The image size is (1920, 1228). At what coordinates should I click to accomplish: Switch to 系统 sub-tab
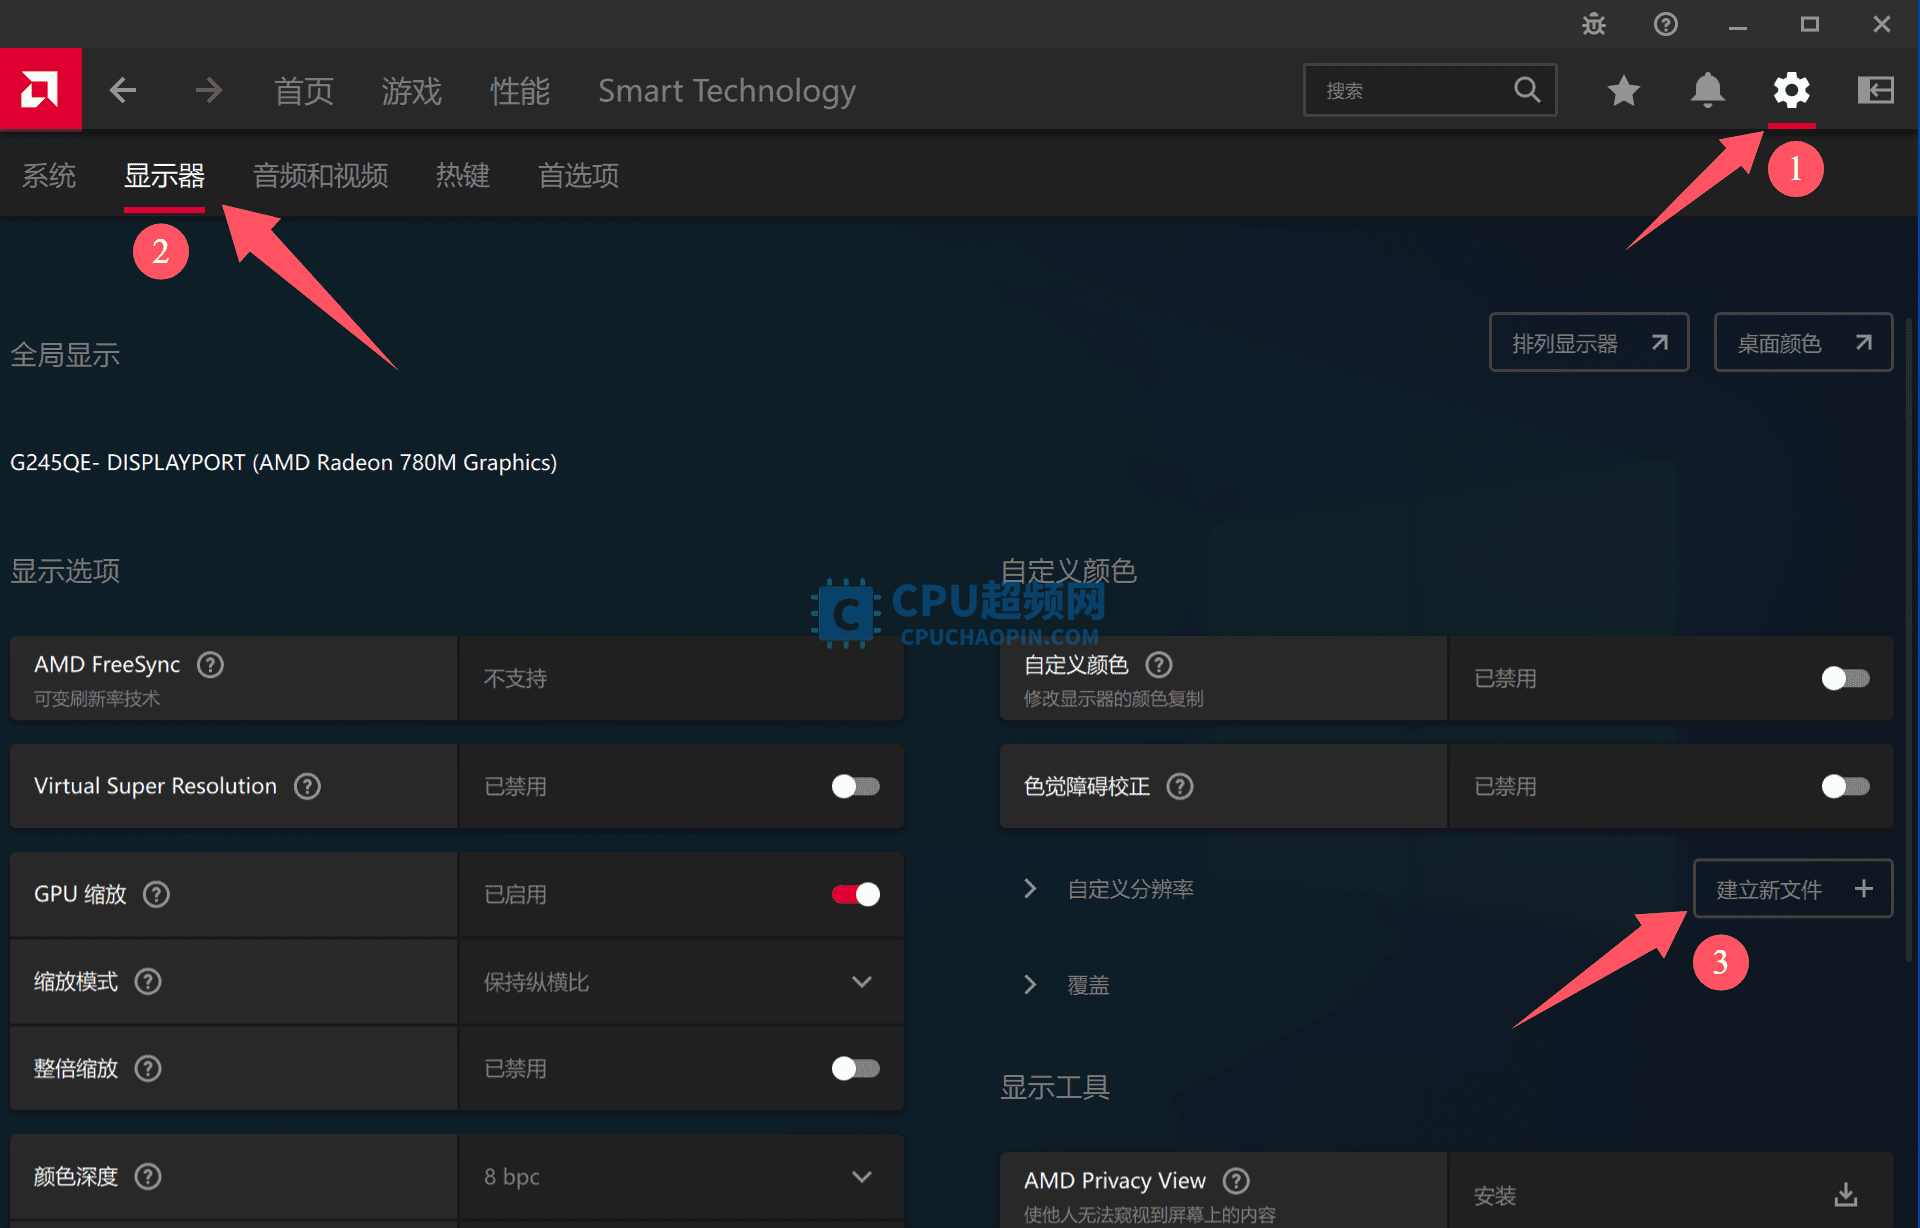49,176
